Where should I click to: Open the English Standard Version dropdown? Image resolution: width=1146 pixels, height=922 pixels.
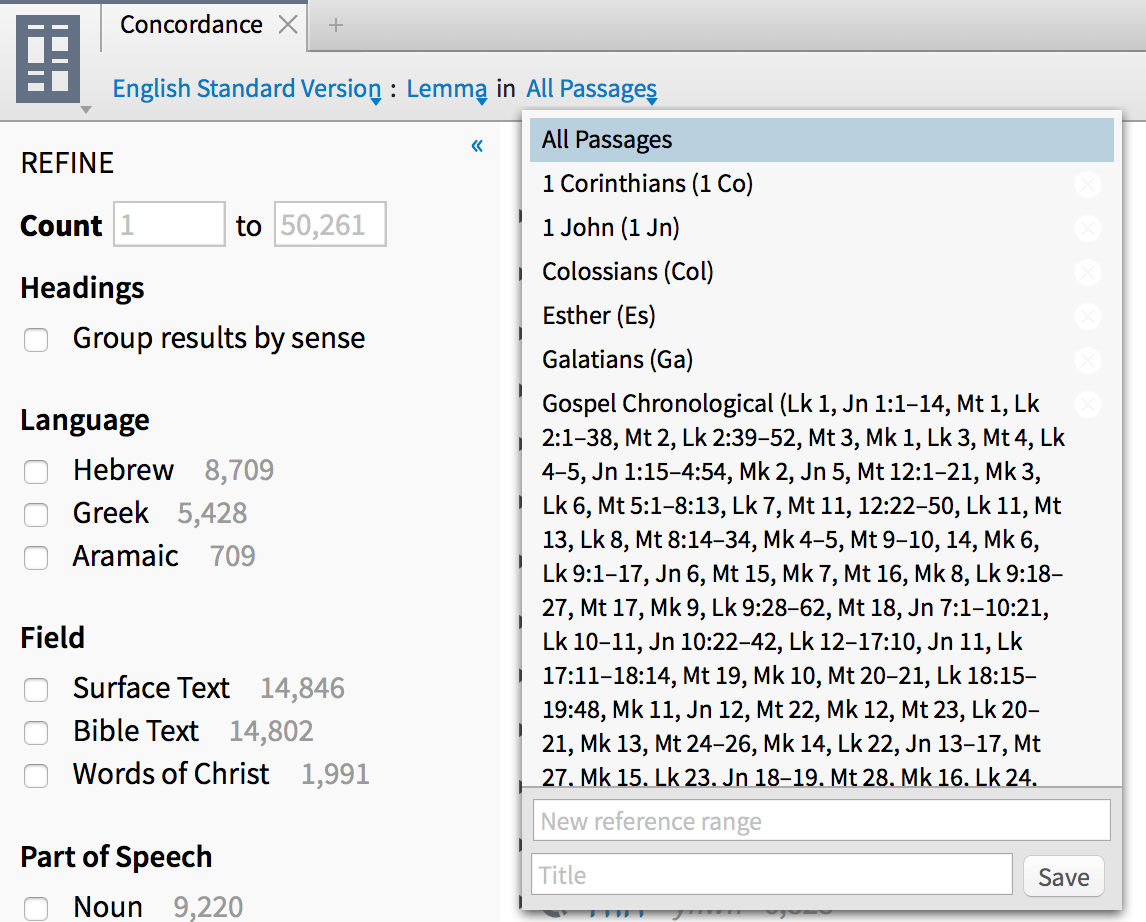[246, 89]
